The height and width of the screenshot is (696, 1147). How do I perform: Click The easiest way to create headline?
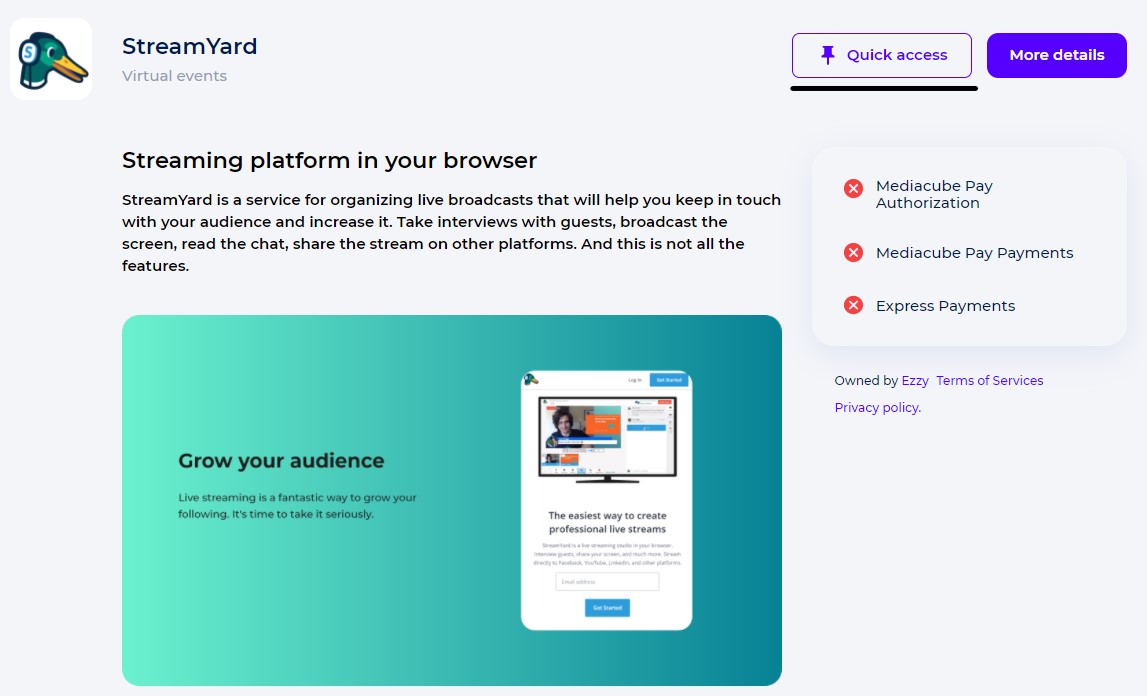tap(607, 522)
